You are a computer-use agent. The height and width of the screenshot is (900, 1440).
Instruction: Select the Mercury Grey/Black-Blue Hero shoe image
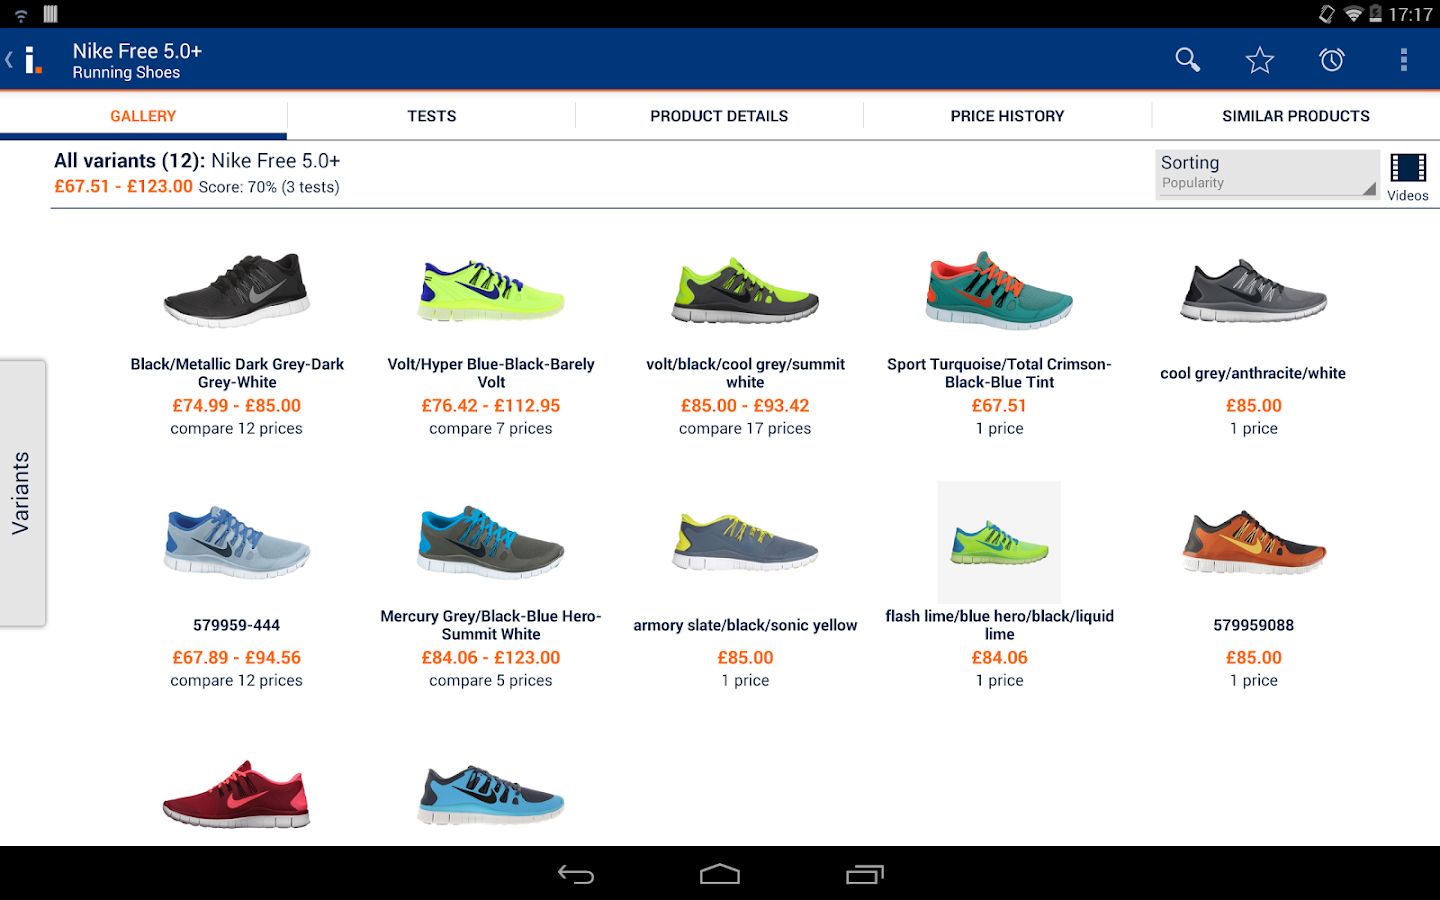pyautogui.click(x=491, y=542)
